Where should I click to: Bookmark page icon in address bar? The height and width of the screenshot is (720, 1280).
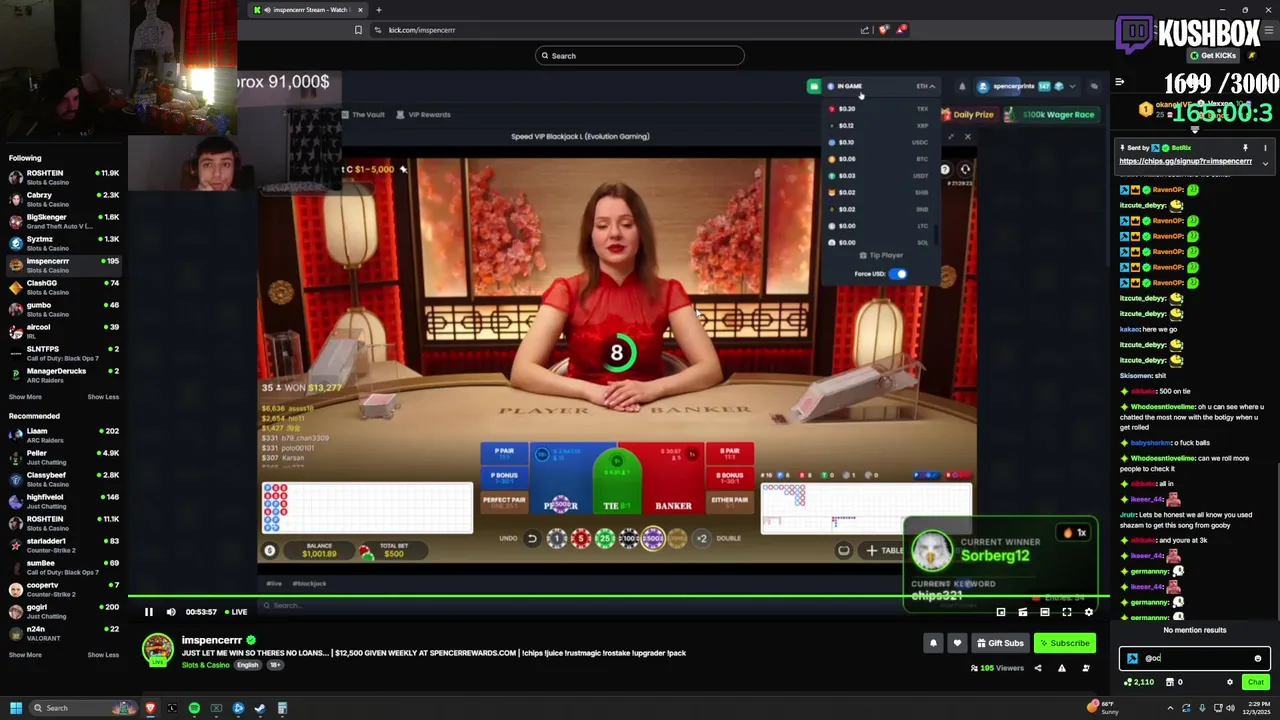click(358, 30)
